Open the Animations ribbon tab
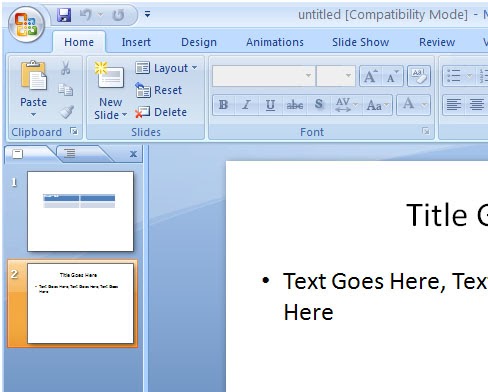The height and width of the screenshot is (392, 488). tap(275, 42)
